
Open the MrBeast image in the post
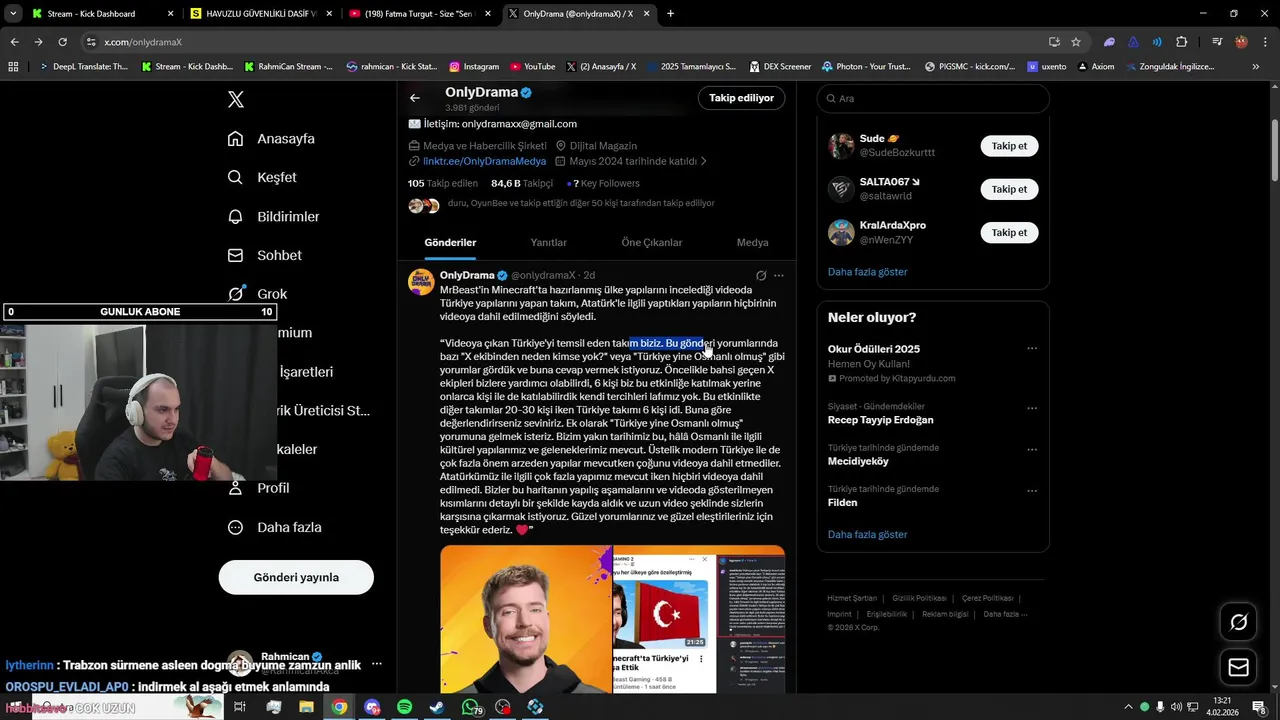point(526,619)
